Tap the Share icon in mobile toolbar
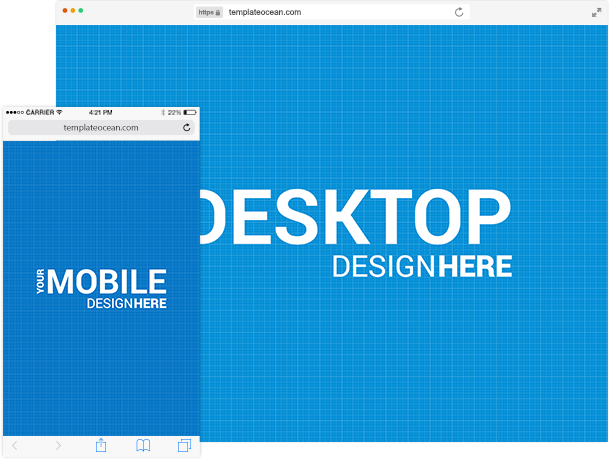 point(101,445)
